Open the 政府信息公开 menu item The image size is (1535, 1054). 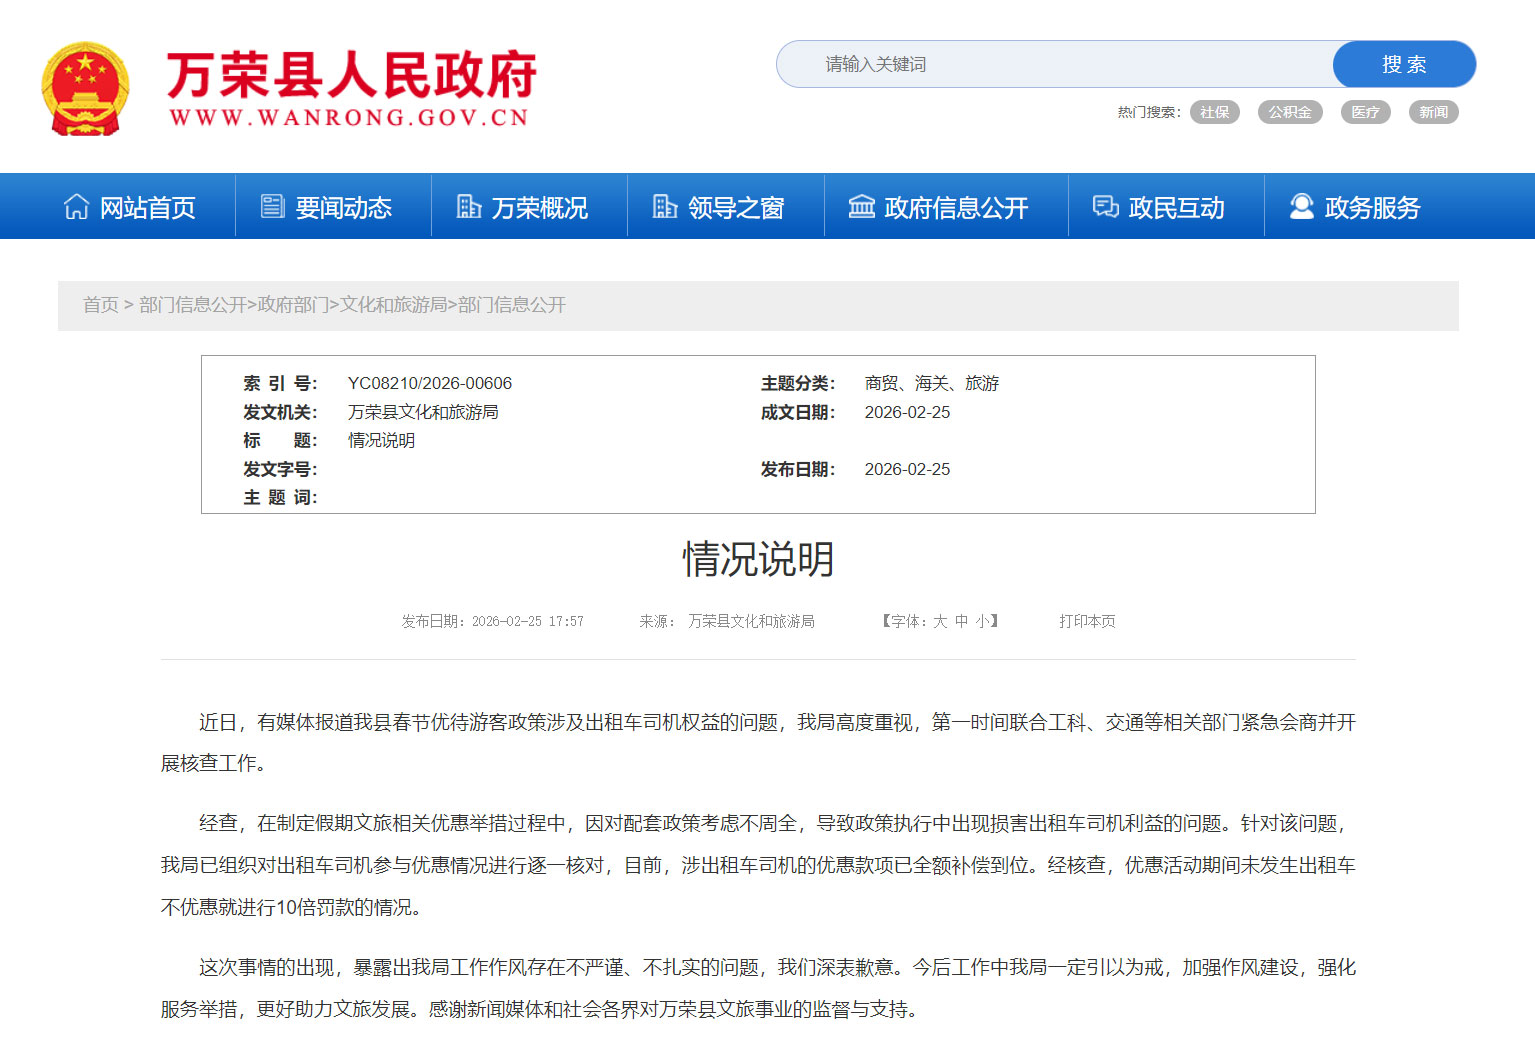[x=955, y=207]
